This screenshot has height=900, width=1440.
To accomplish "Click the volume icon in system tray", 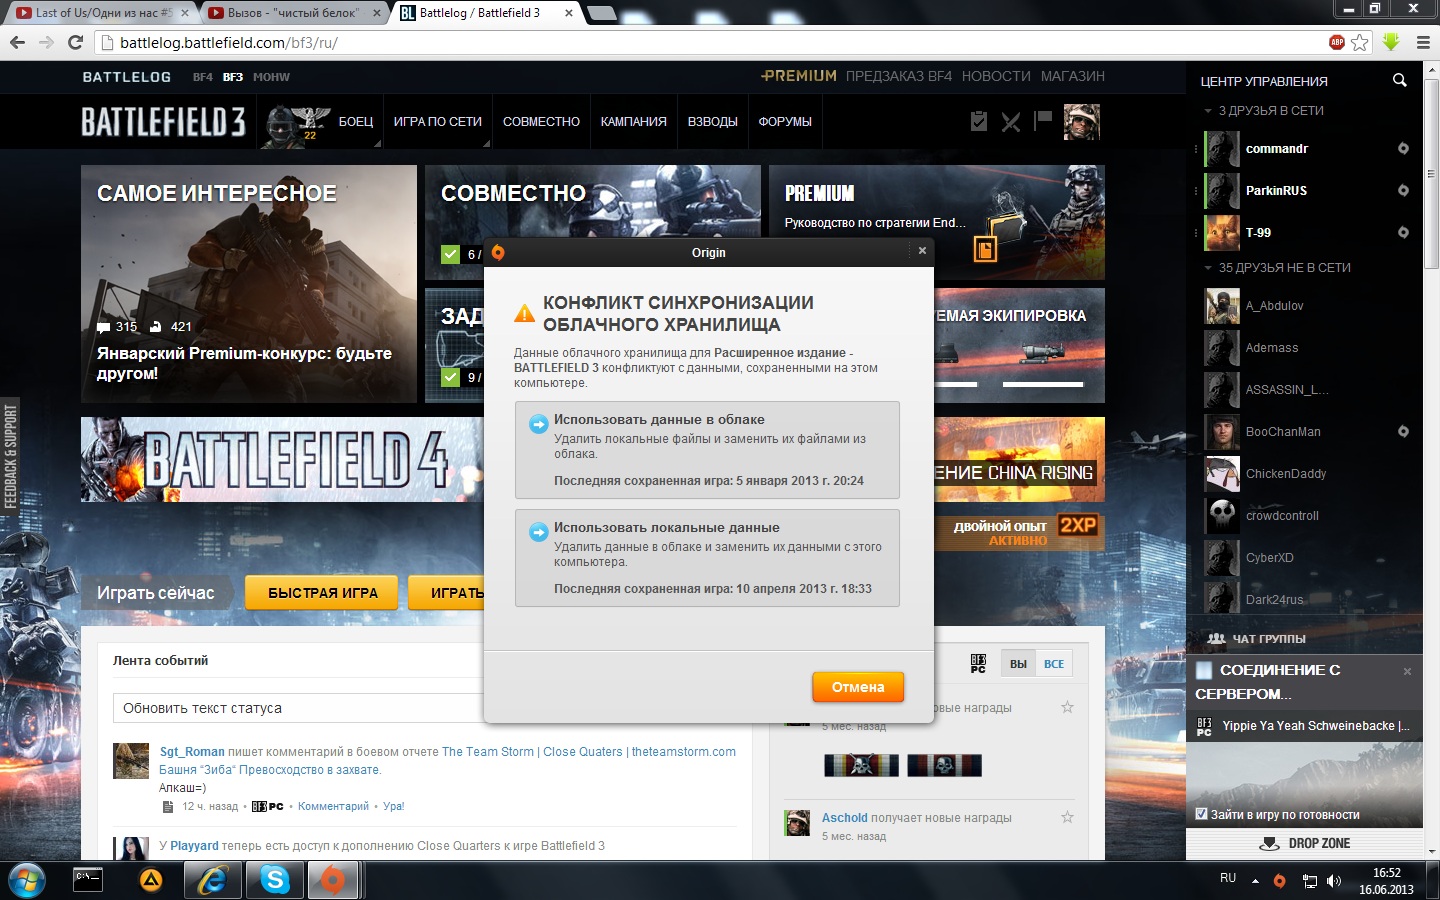I will (1333, 881).
